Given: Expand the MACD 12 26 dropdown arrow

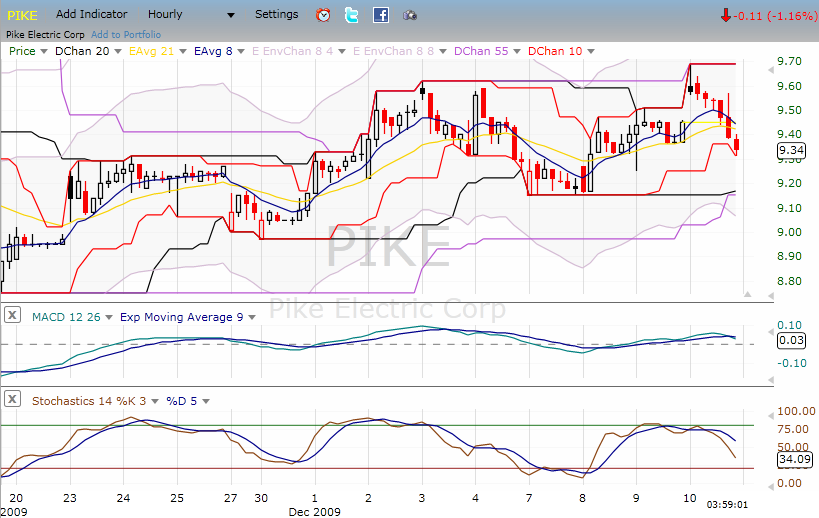Looking at the screenshot, I should 109,317.
